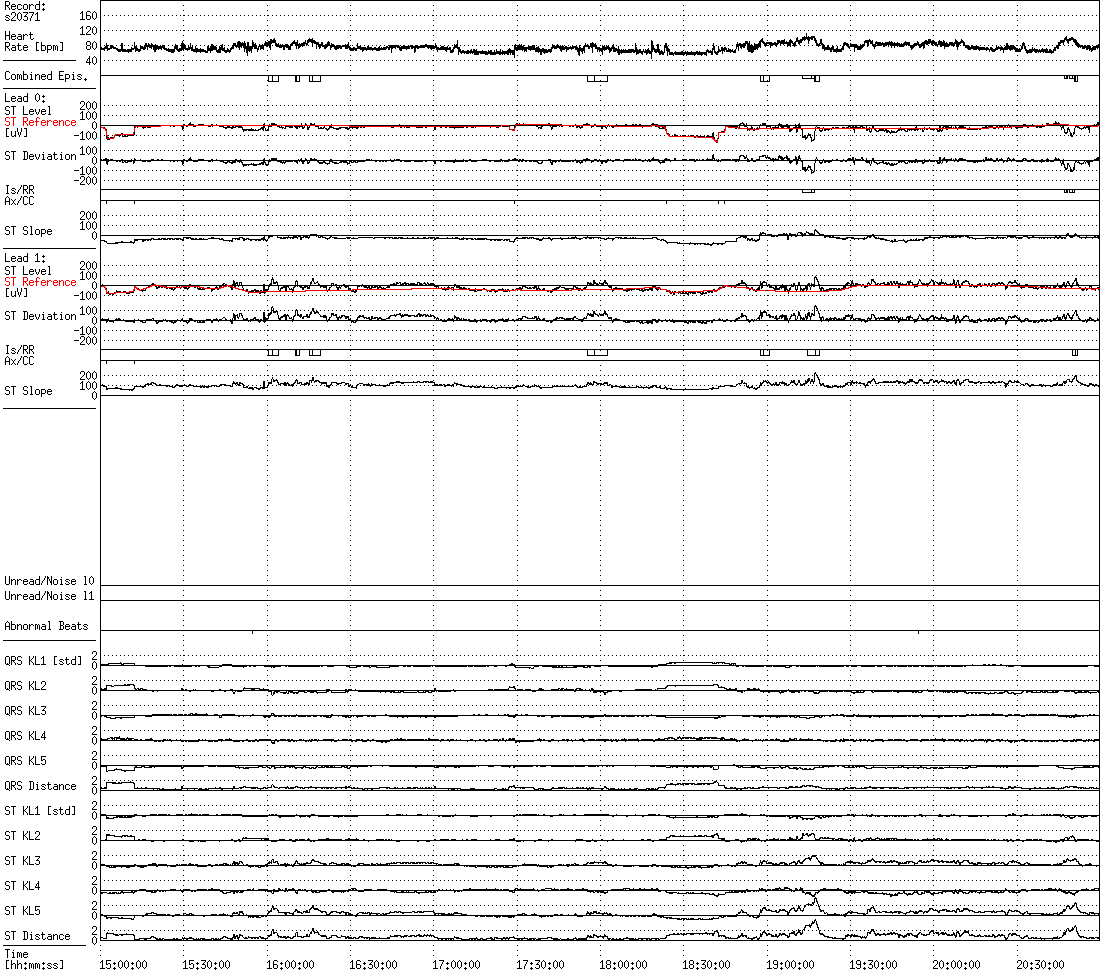Image resolution: width=1100 pixels, height=970 pixels.
Task: Select the 19:00:00 time axis label
Action: coord(792,965)
